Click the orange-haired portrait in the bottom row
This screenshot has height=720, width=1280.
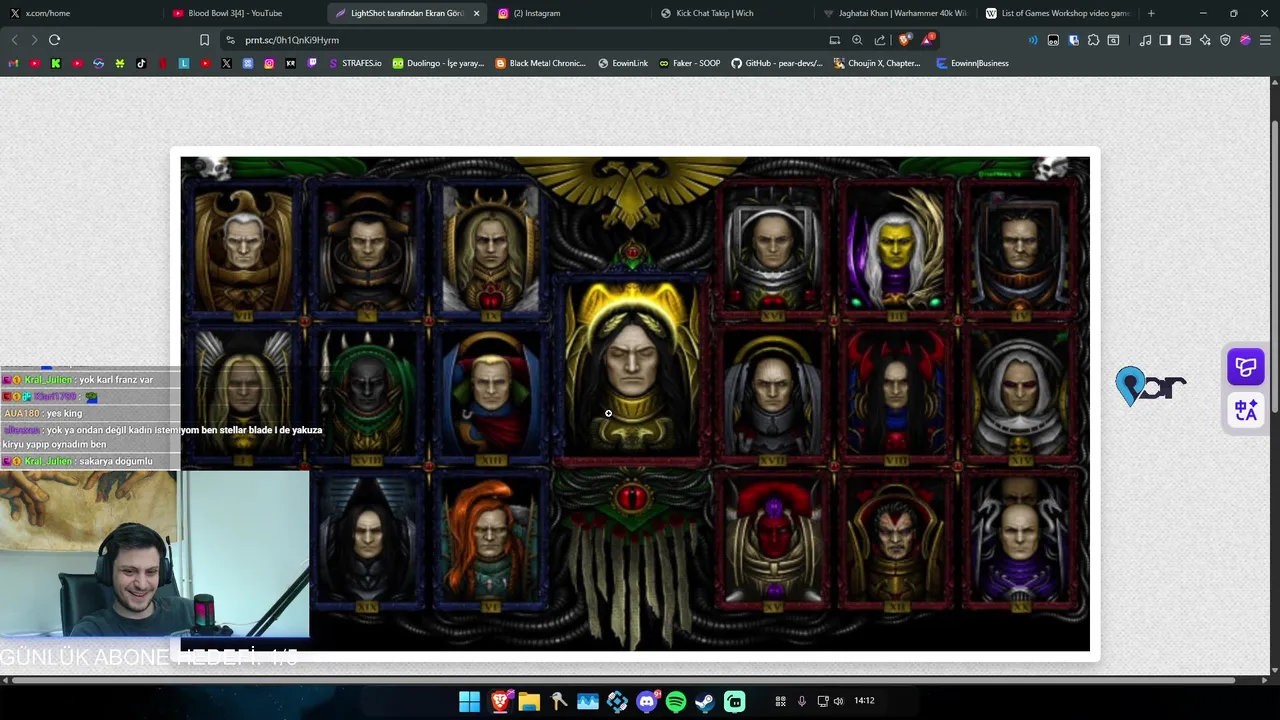pos(490,542)
